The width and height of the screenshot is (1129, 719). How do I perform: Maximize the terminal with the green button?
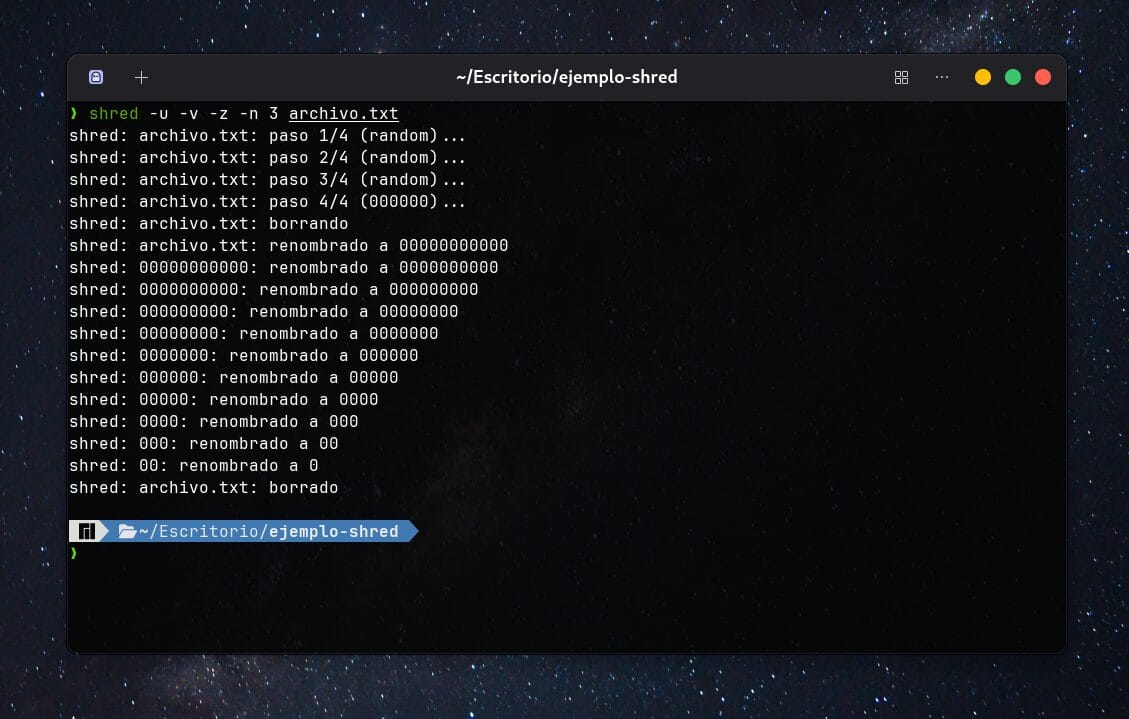pyautogui.click(x=1012, y=77)
